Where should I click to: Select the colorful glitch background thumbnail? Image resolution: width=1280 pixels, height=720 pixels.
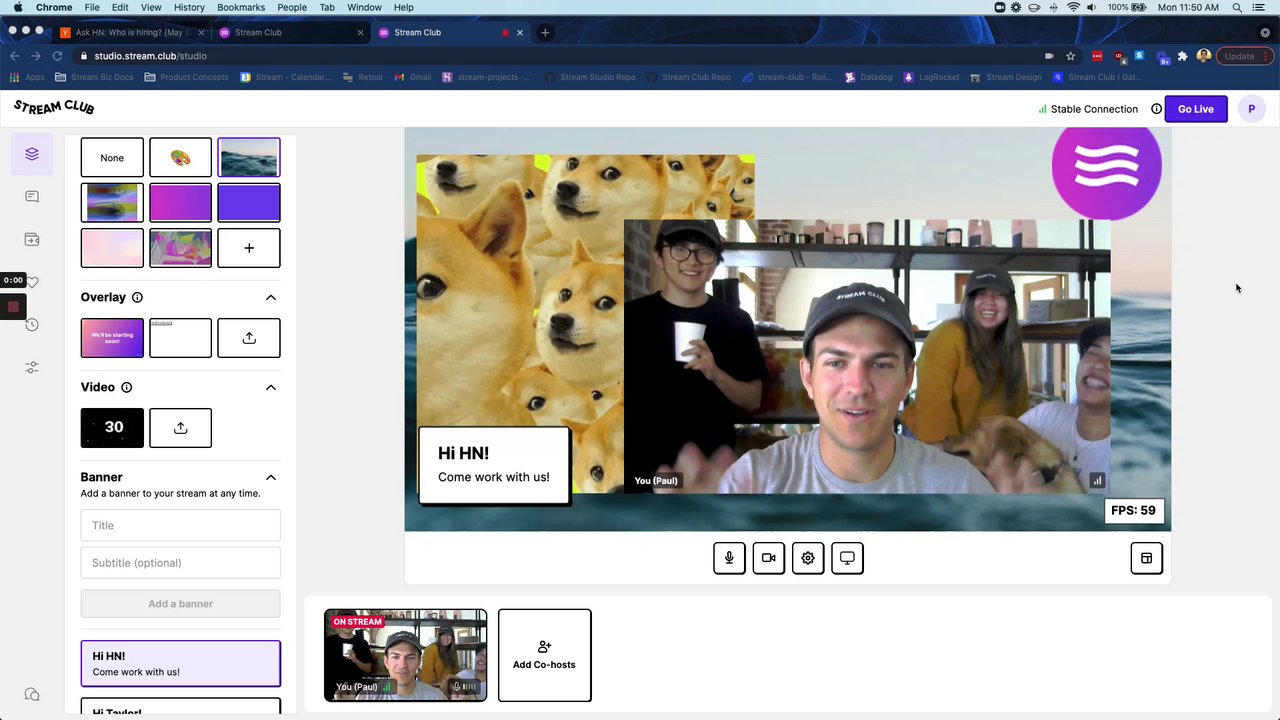click(x=112, y=203)
